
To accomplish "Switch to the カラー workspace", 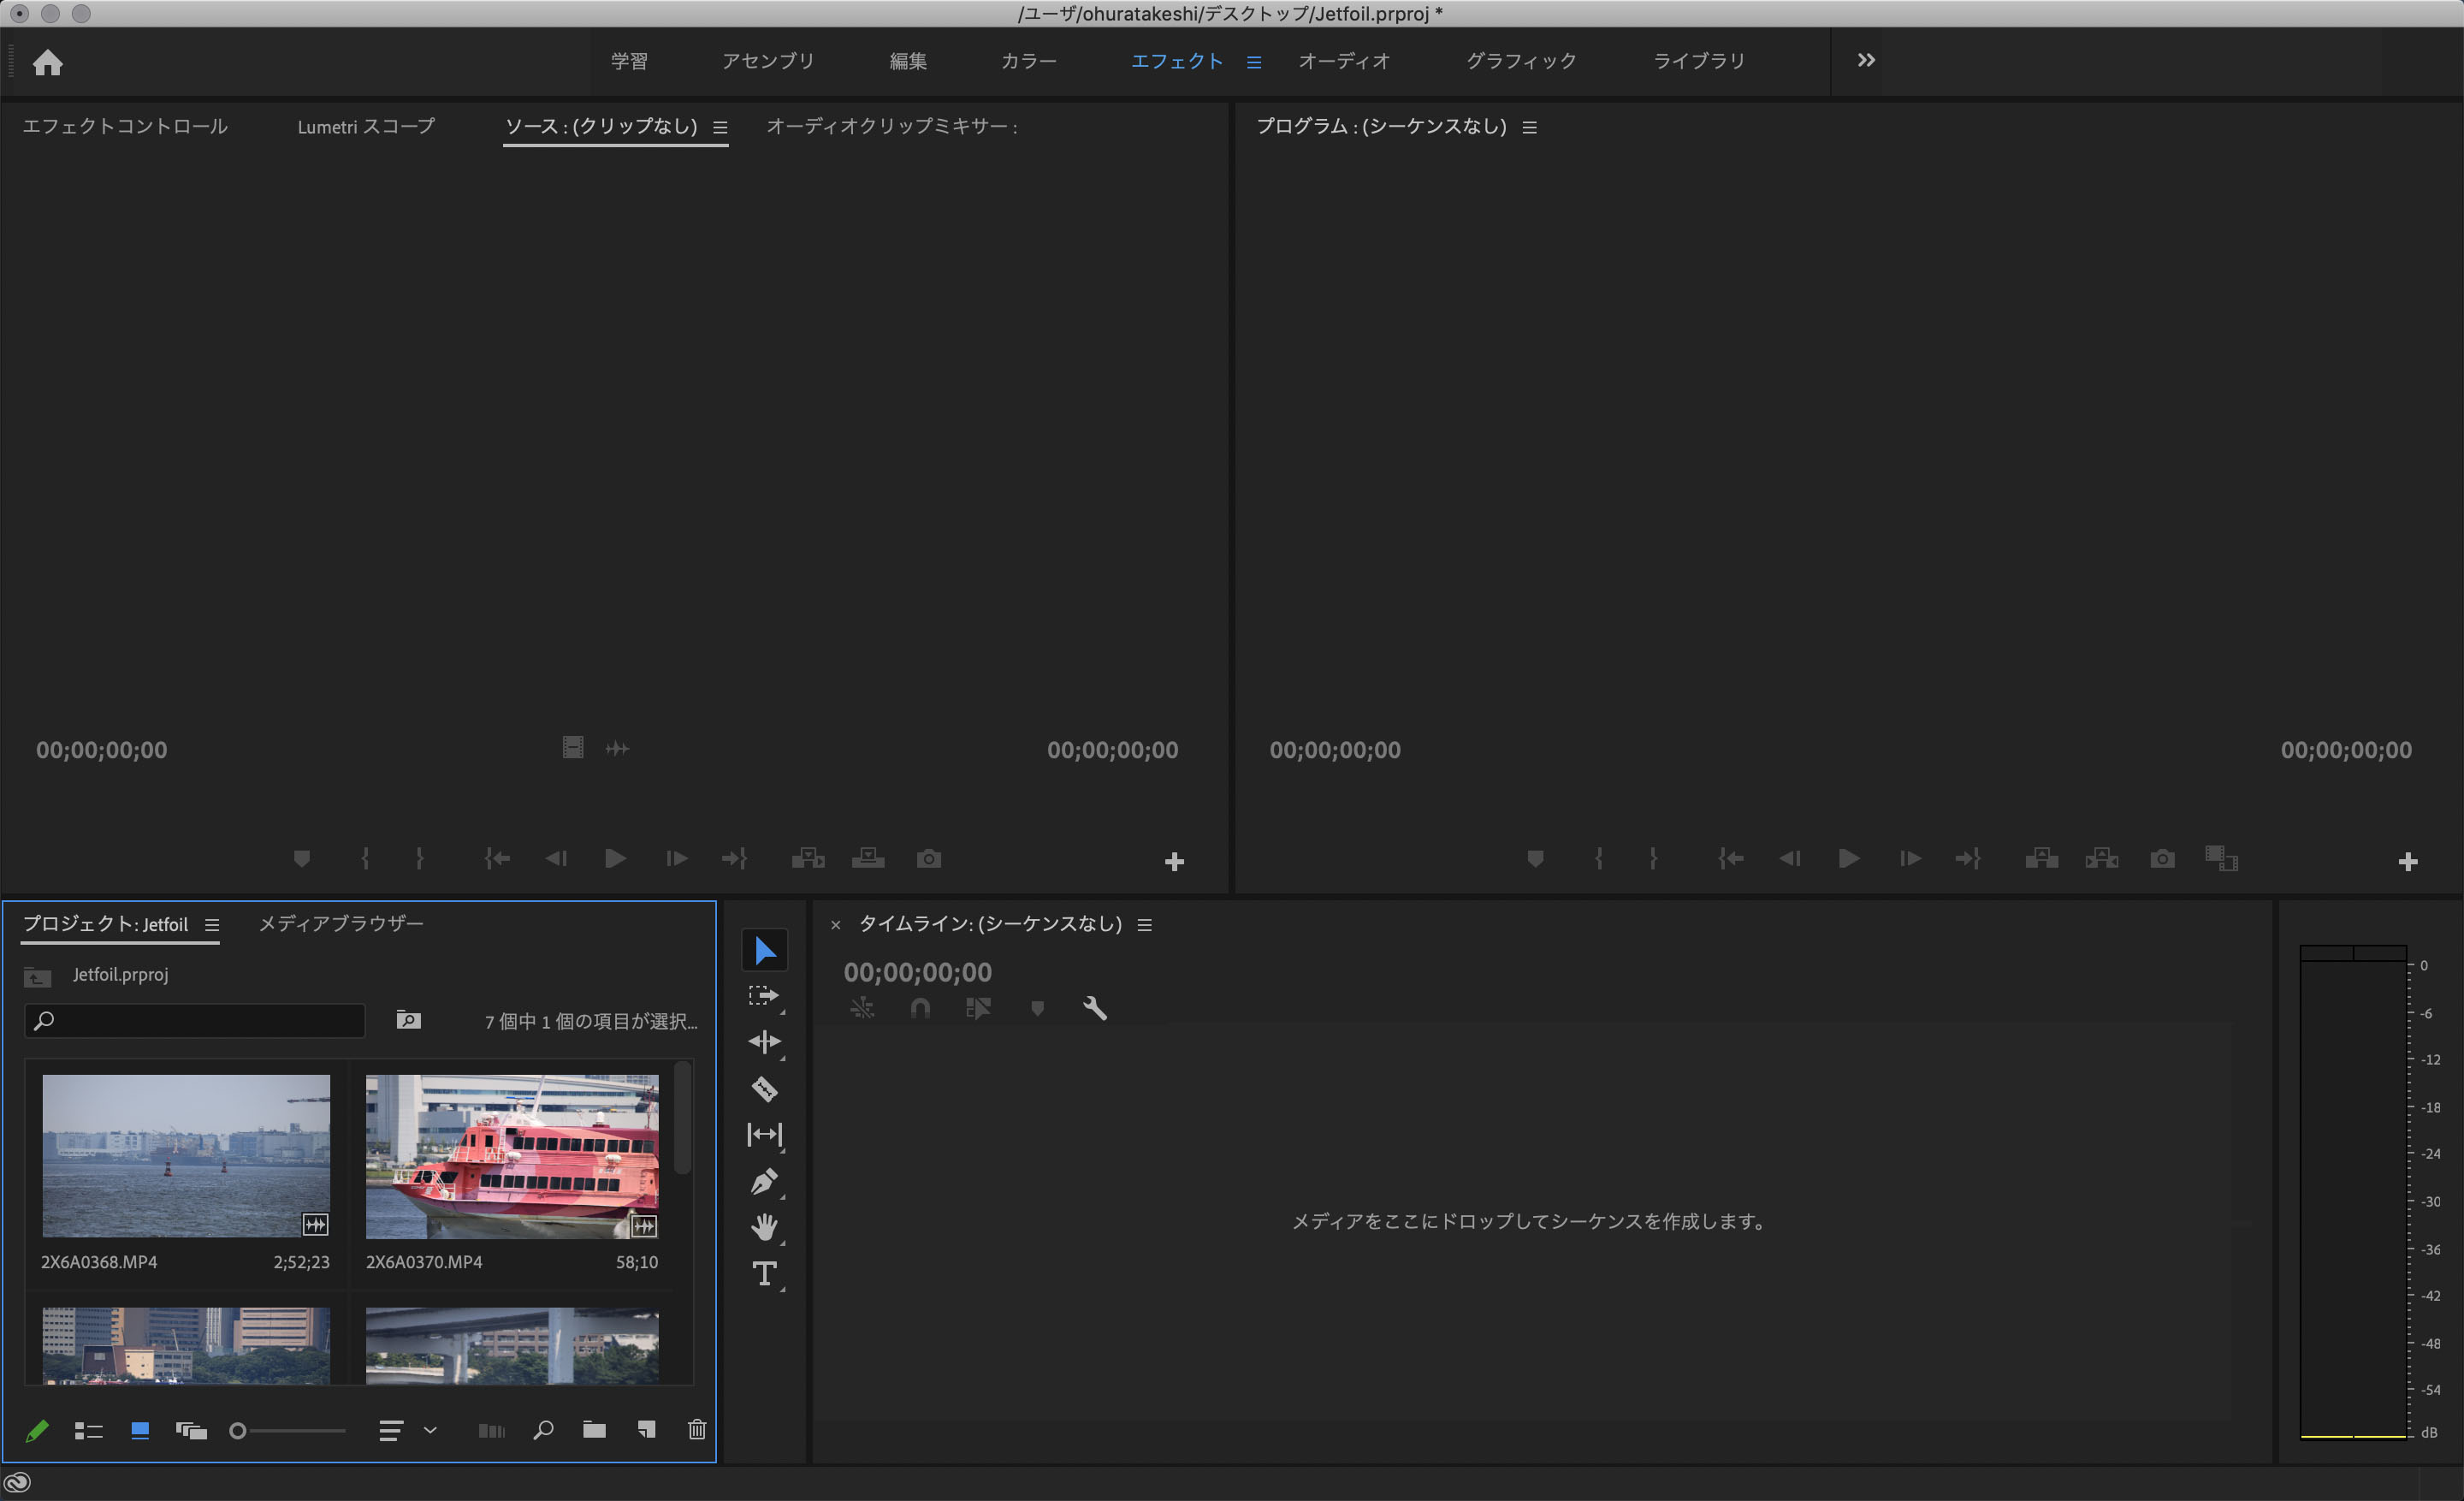I will tap(1028, 61).
